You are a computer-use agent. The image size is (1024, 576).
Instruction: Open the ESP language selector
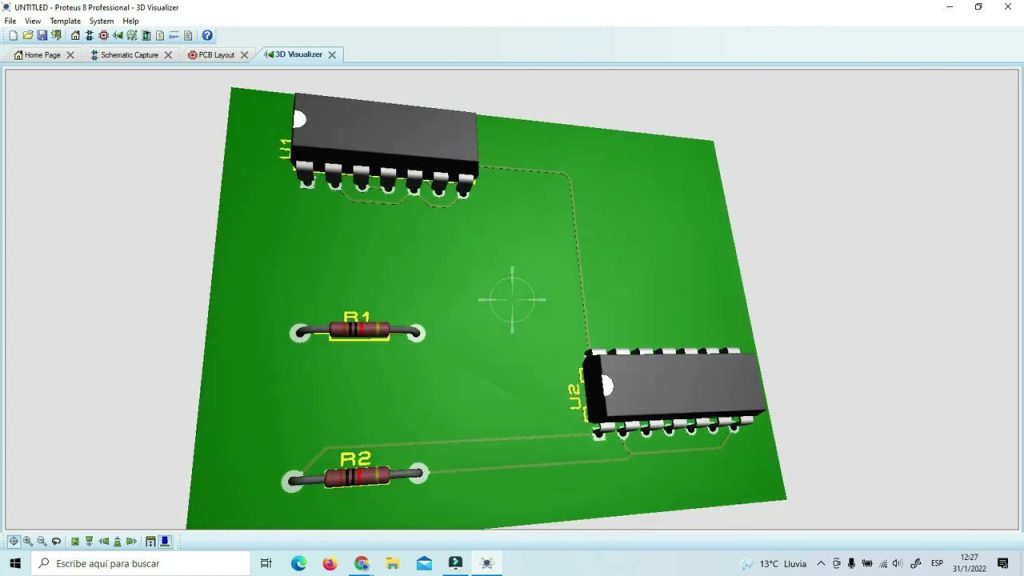(937, 563)
